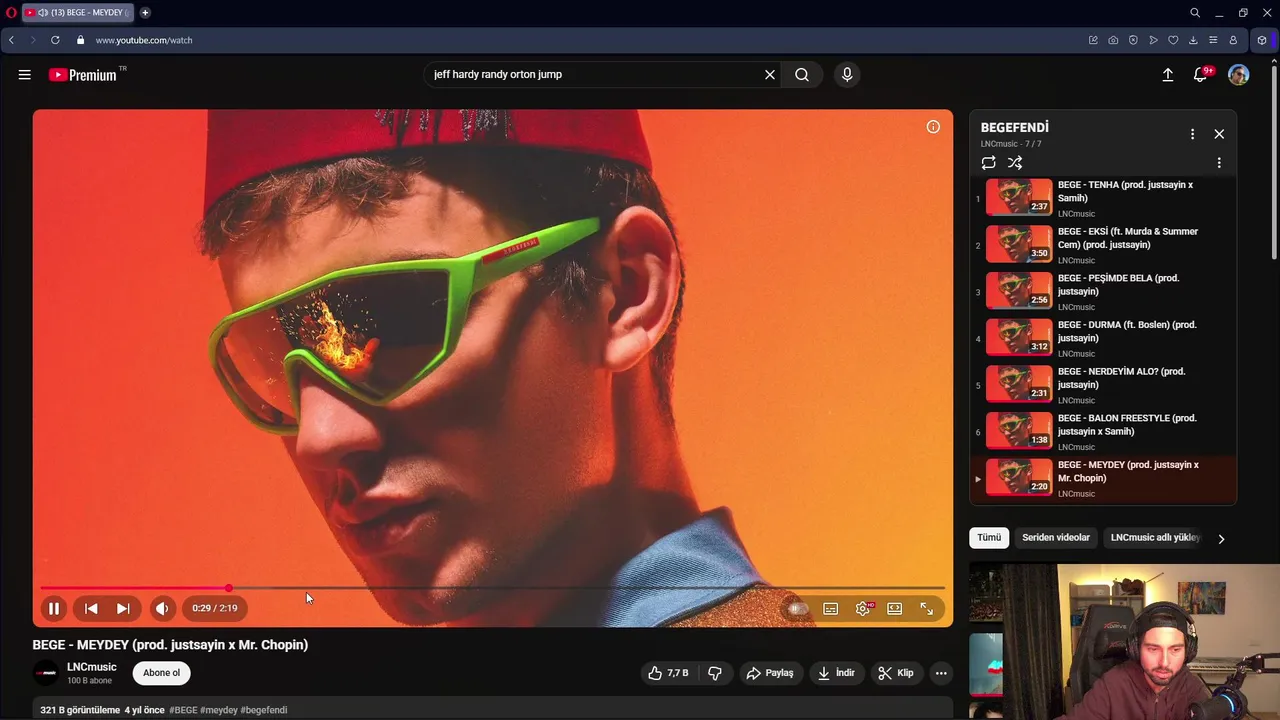
Task: Play BEGE - NERDEYİM ALO? item
Action: pos(1103,385)
